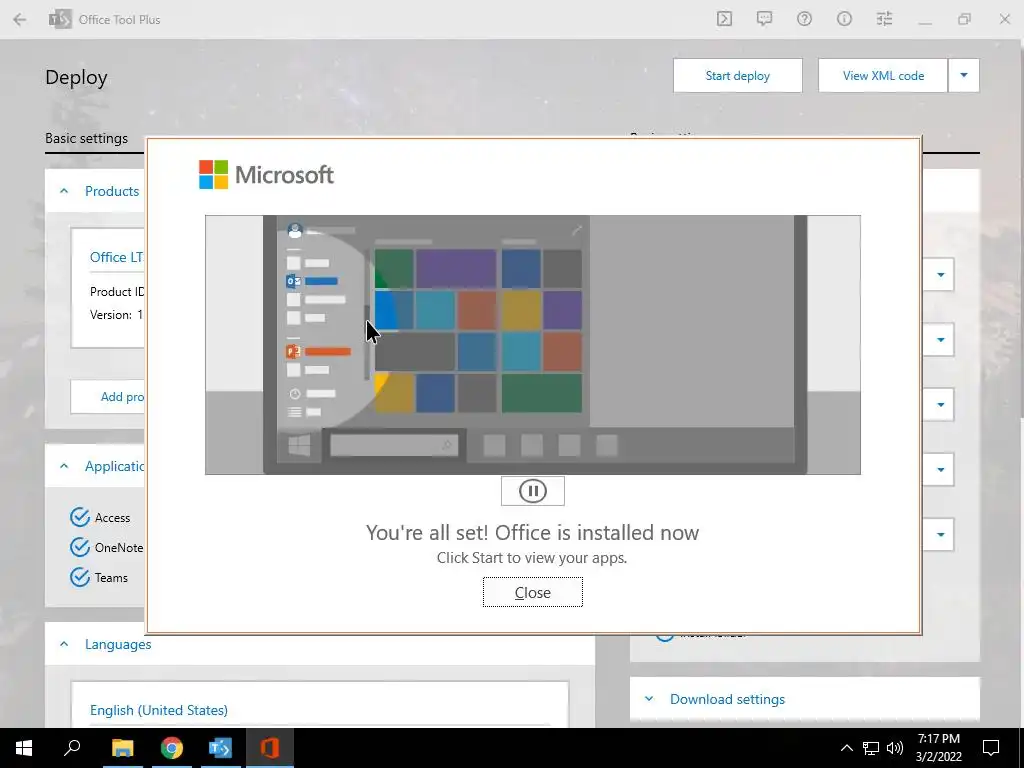
Task: Open the network tray icon
Action: [x=871, y=748]
